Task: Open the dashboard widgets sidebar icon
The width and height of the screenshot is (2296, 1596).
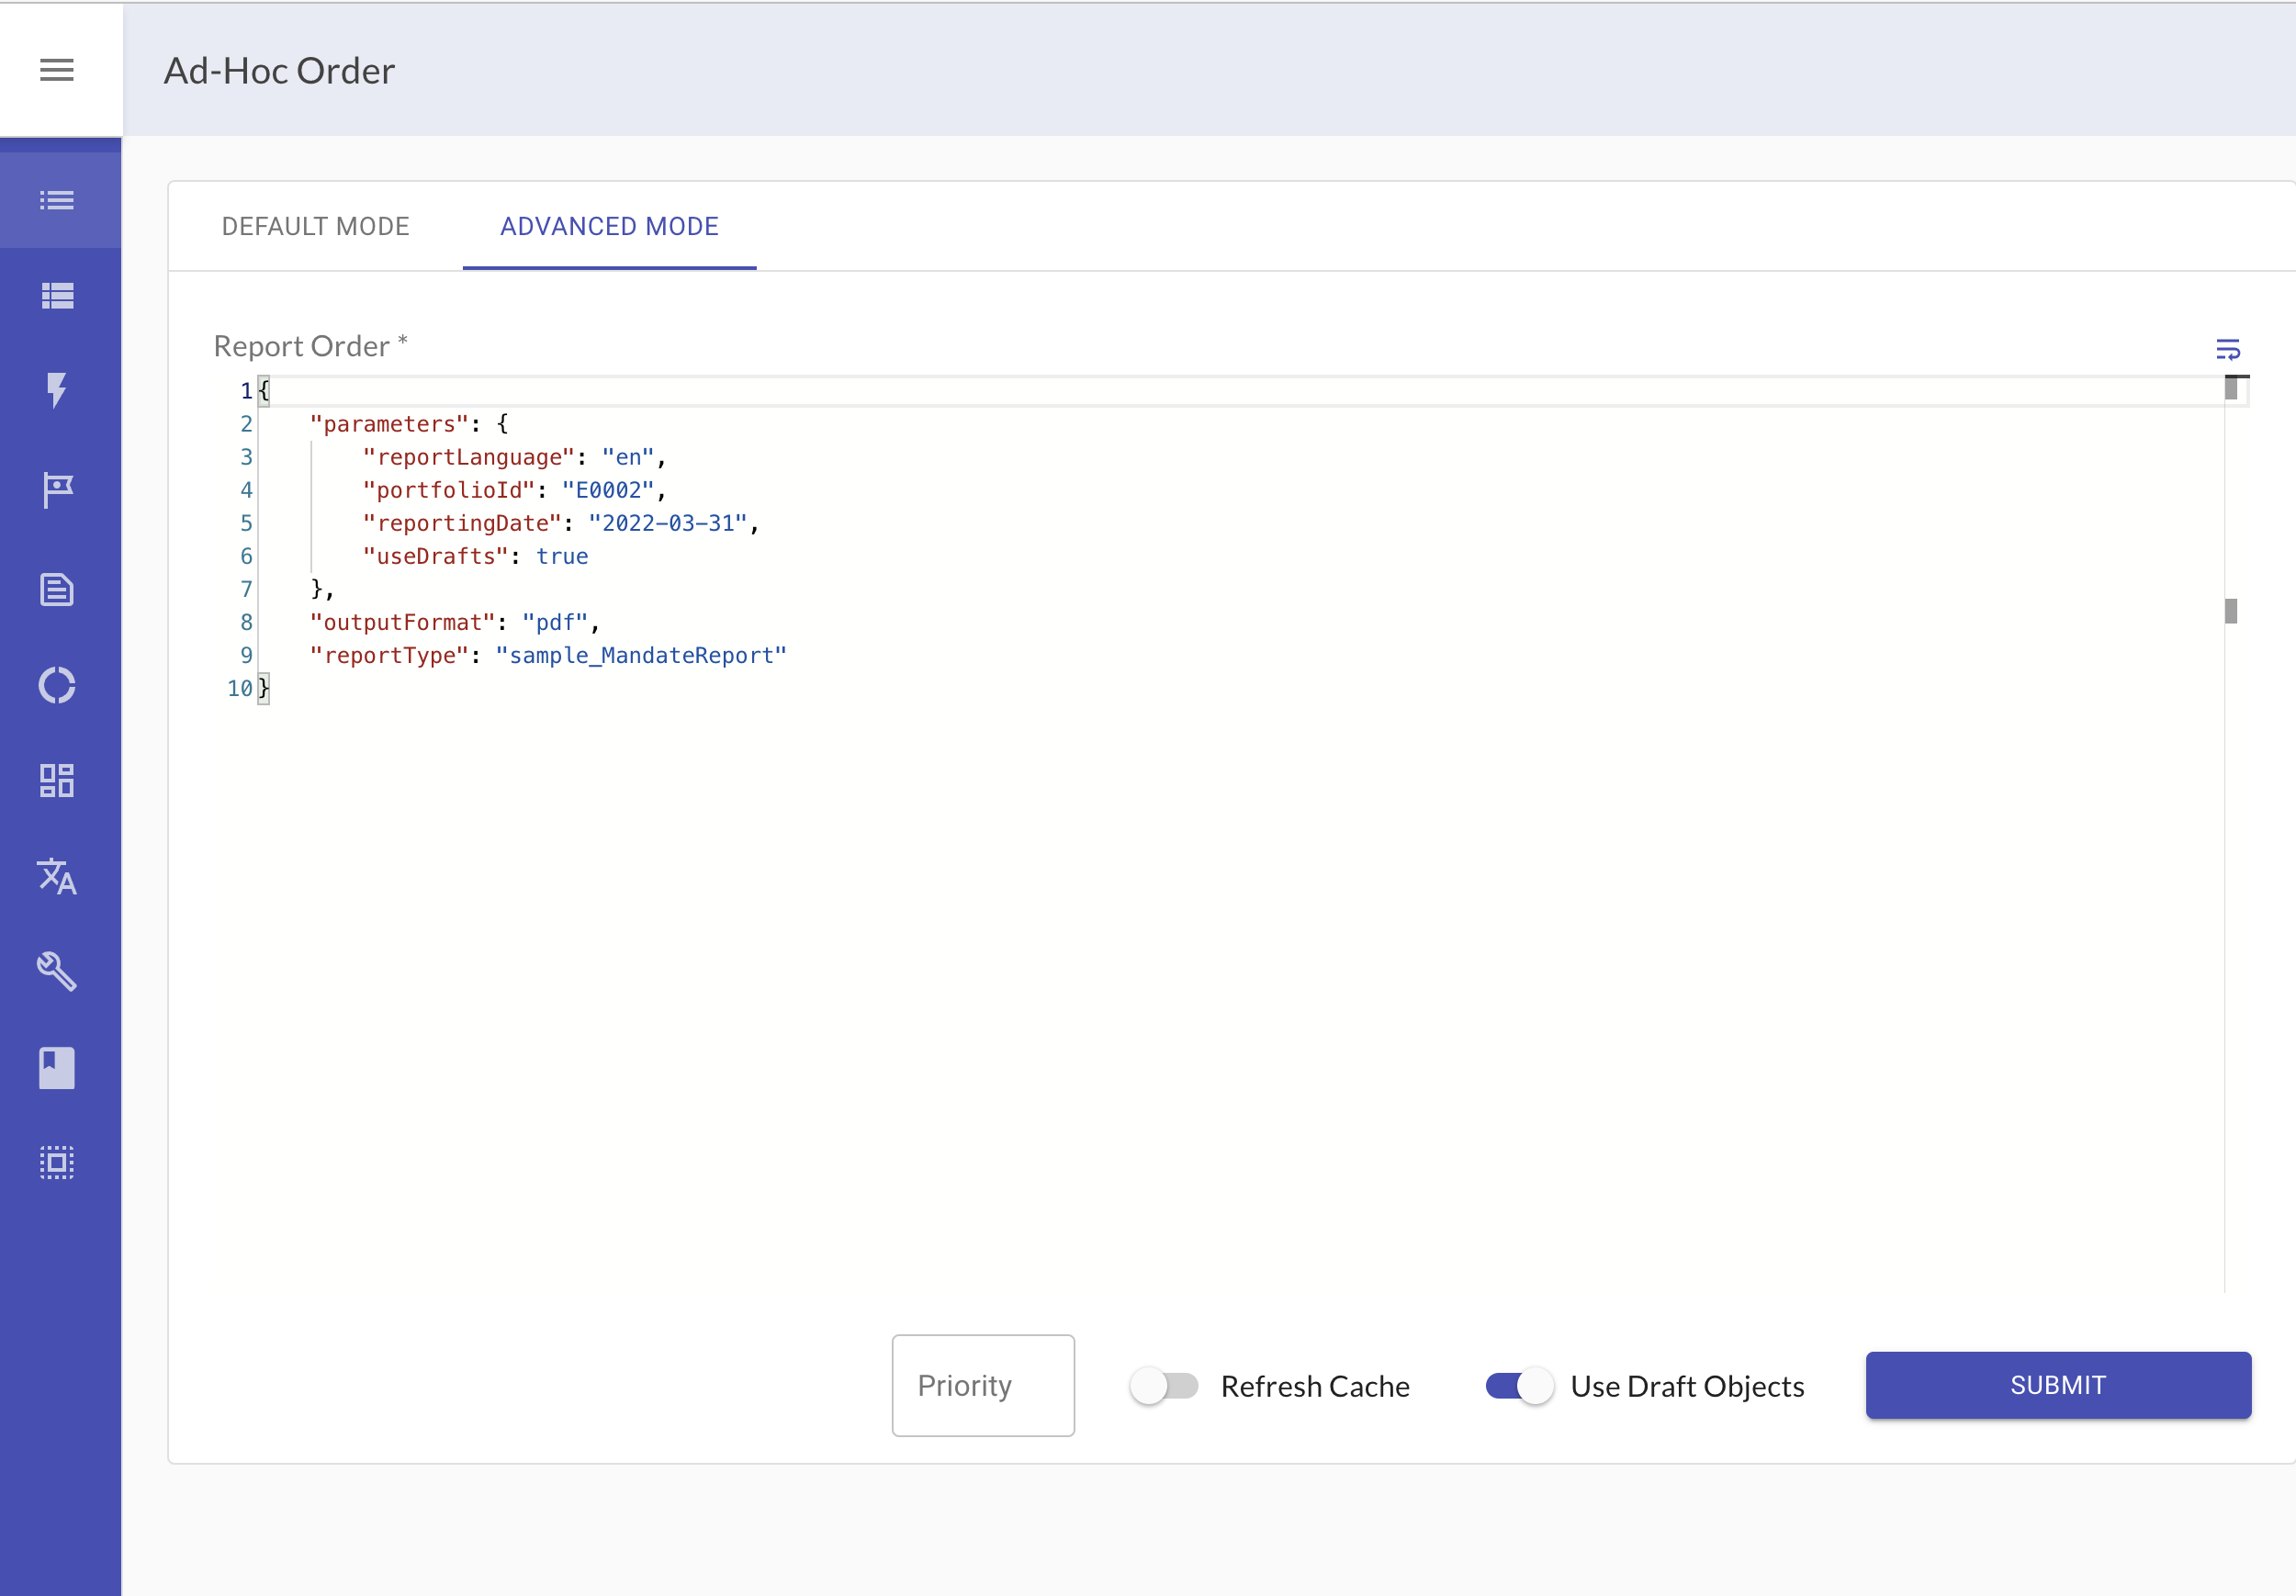Action: [57, 780]
